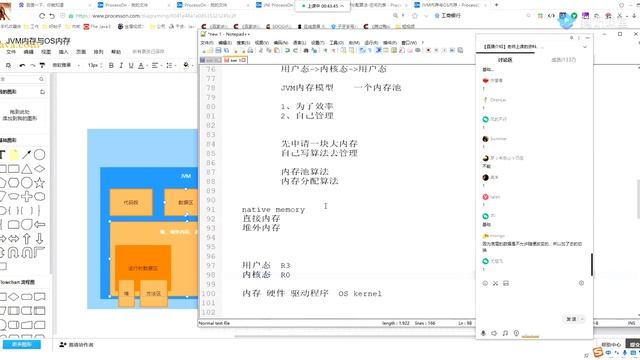
Task: Toggle Underline formatting in ProcessOn toolbar
Action: click(131, 65)
